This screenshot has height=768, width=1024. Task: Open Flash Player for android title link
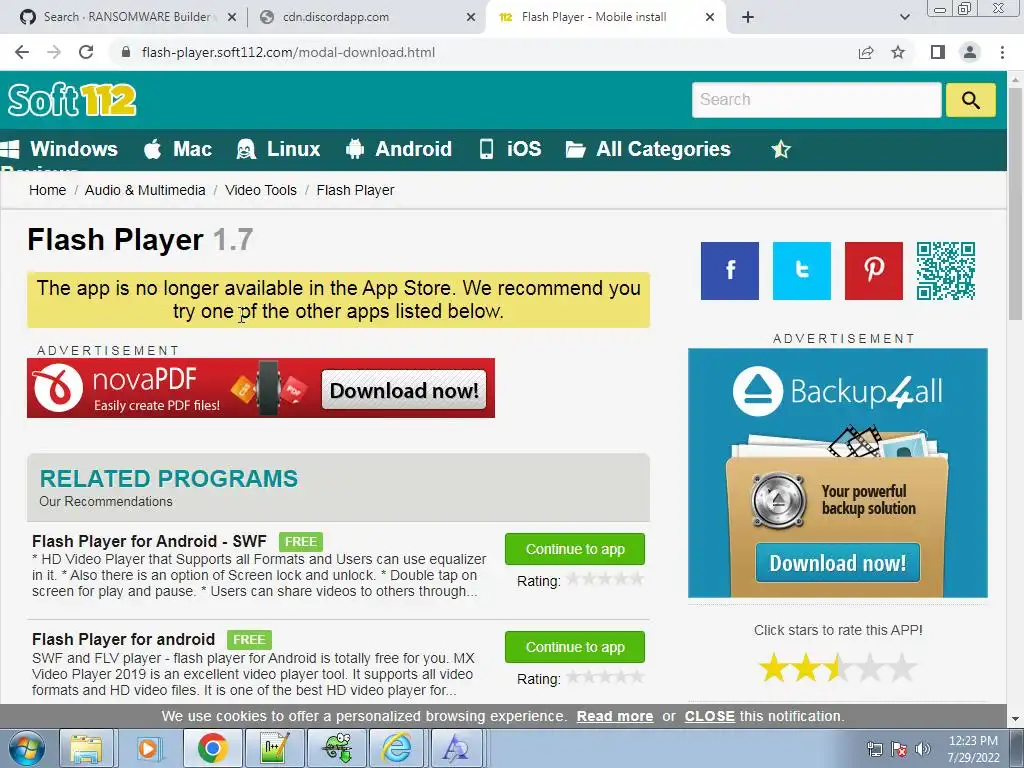click(123, 639)
